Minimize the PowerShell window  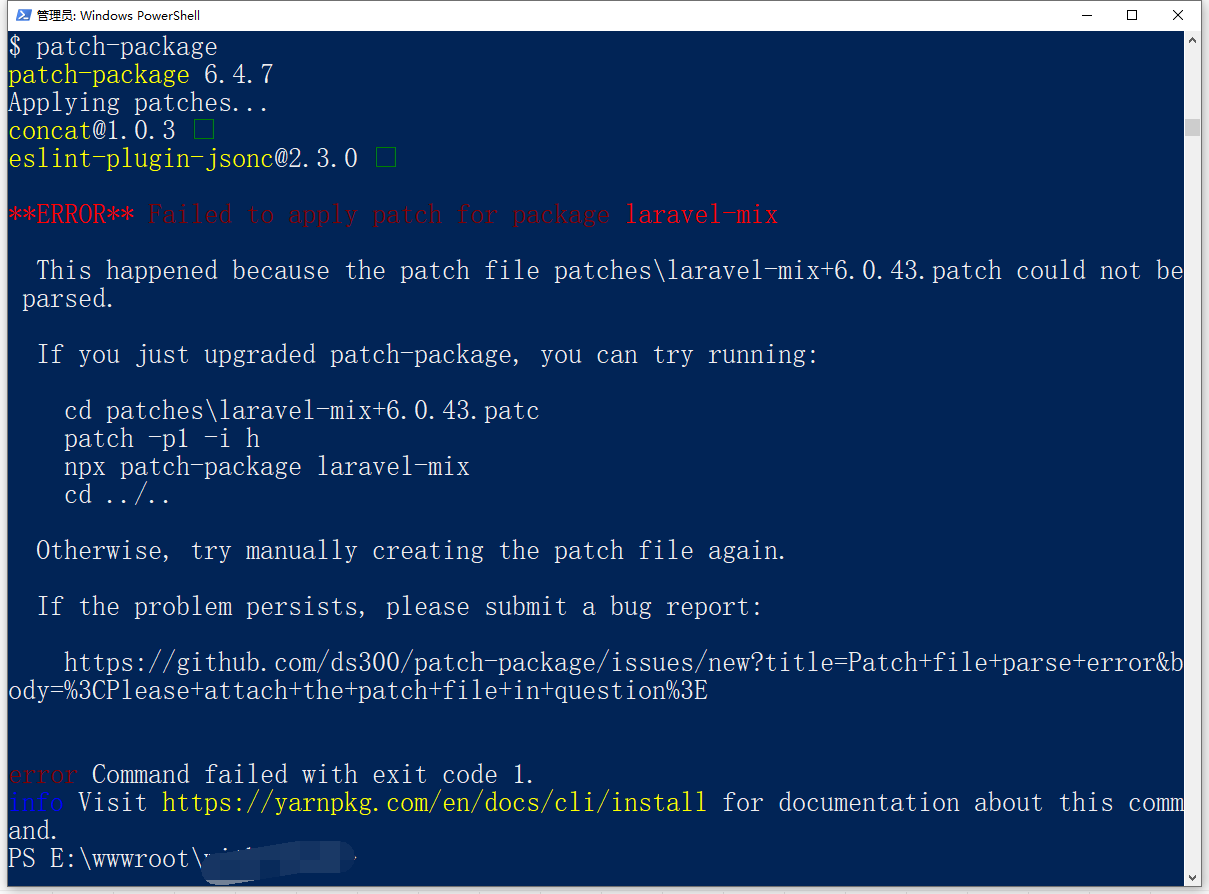pos(1086,15)
